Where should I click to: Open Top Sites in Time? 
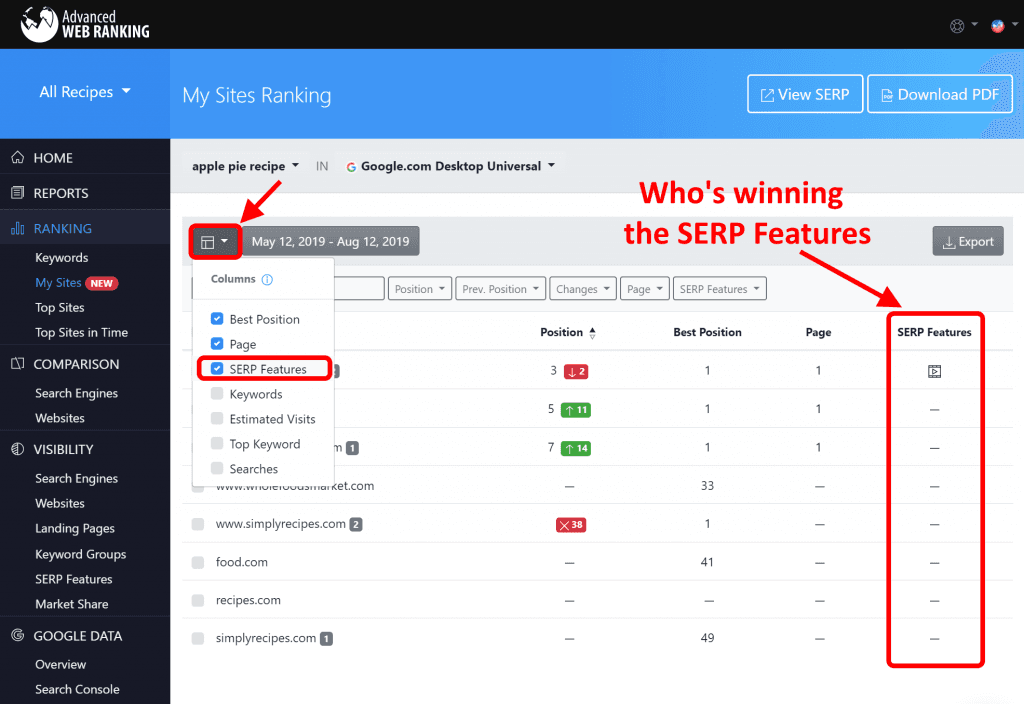pyautogui.click(x=82, y=332)
